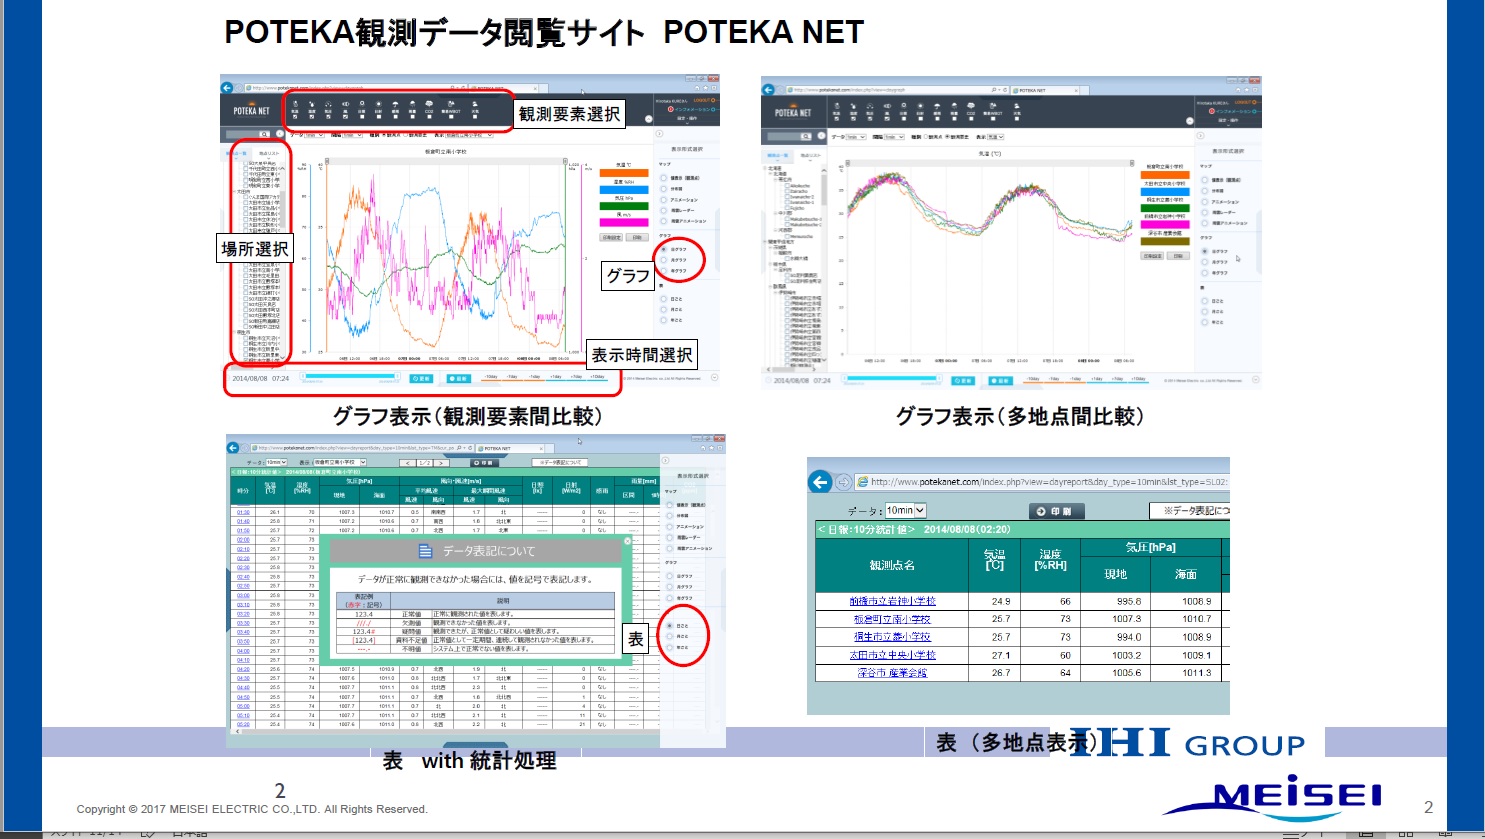Click the 観測点名 column header
1485x839 pixels.
click(x=891, y=565)
